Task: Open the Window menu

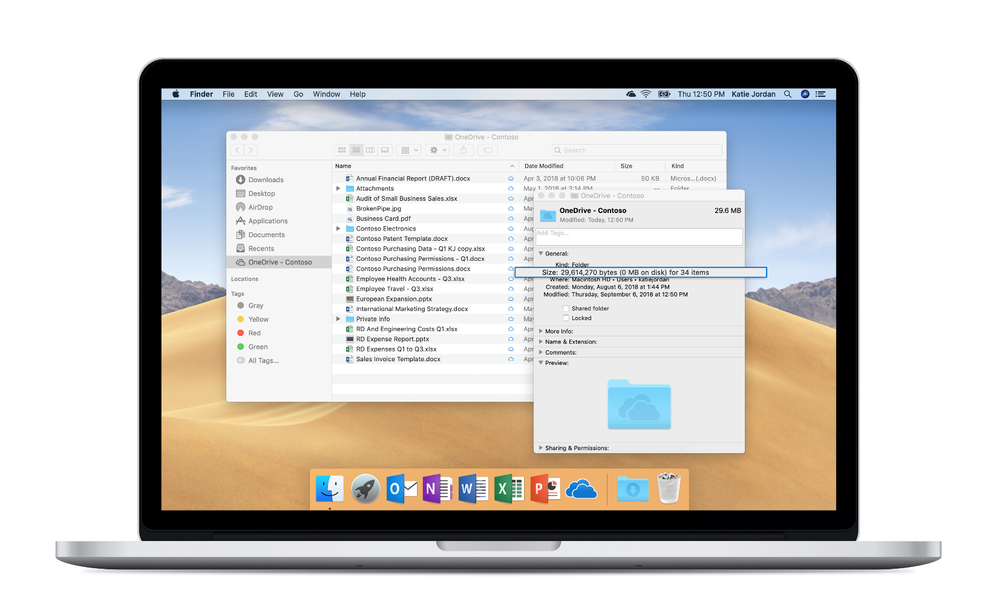Action: click(x=326, y=94)
